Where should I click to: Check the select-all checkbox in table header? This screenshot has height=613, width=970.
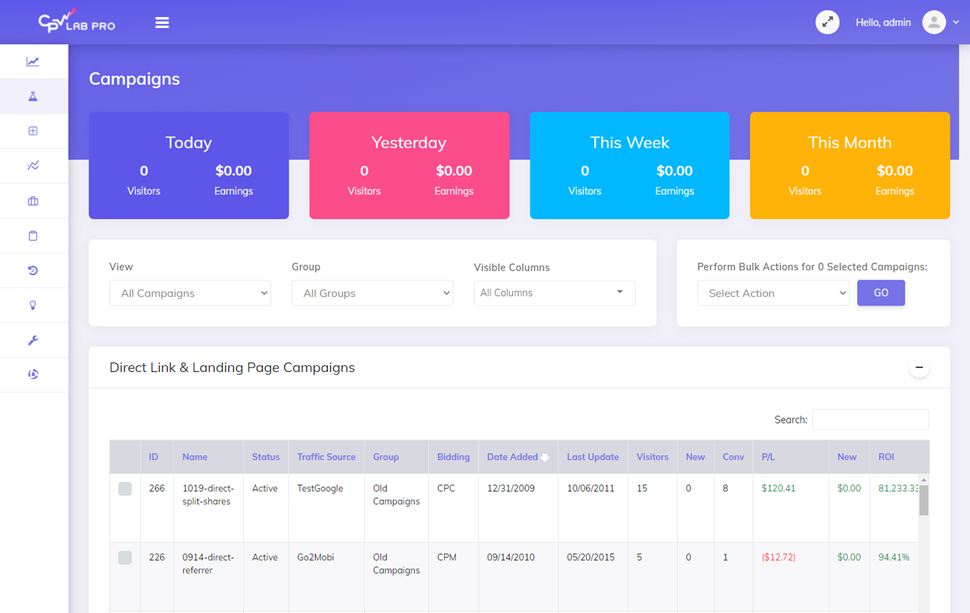pyautogui.click(x=124, y=457)
